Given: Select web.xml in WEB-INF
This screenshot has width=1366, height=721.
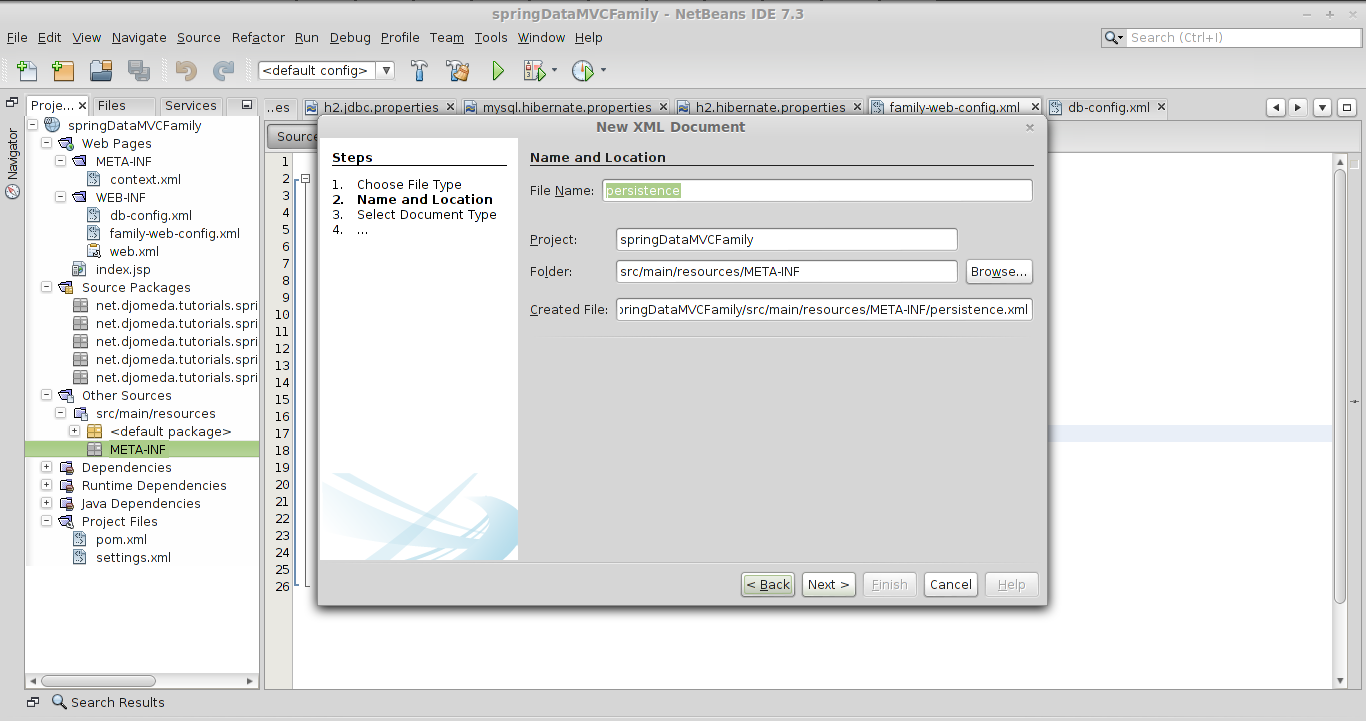Looking at the screenshot, I should (x=134, y=251).
